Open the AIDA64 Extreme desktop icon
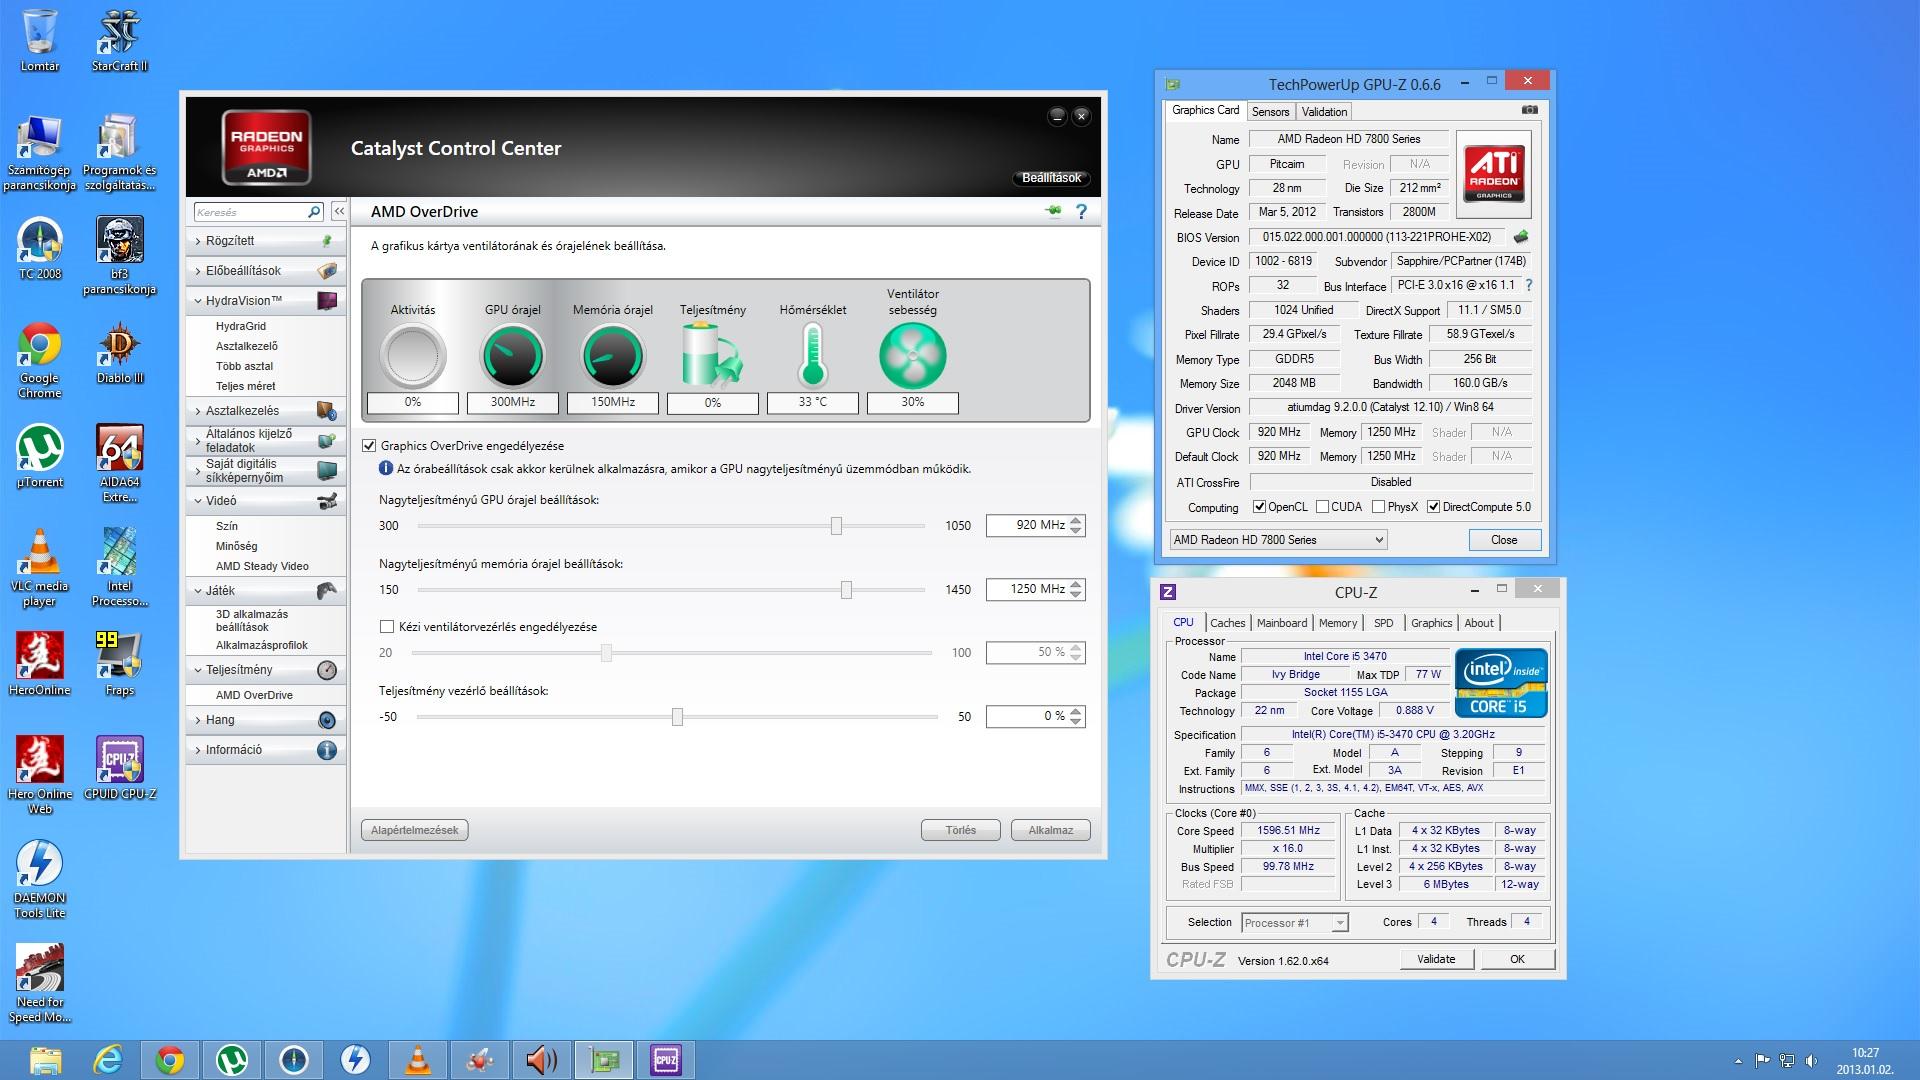The image size is (1920, 1080). coord(120,463)
